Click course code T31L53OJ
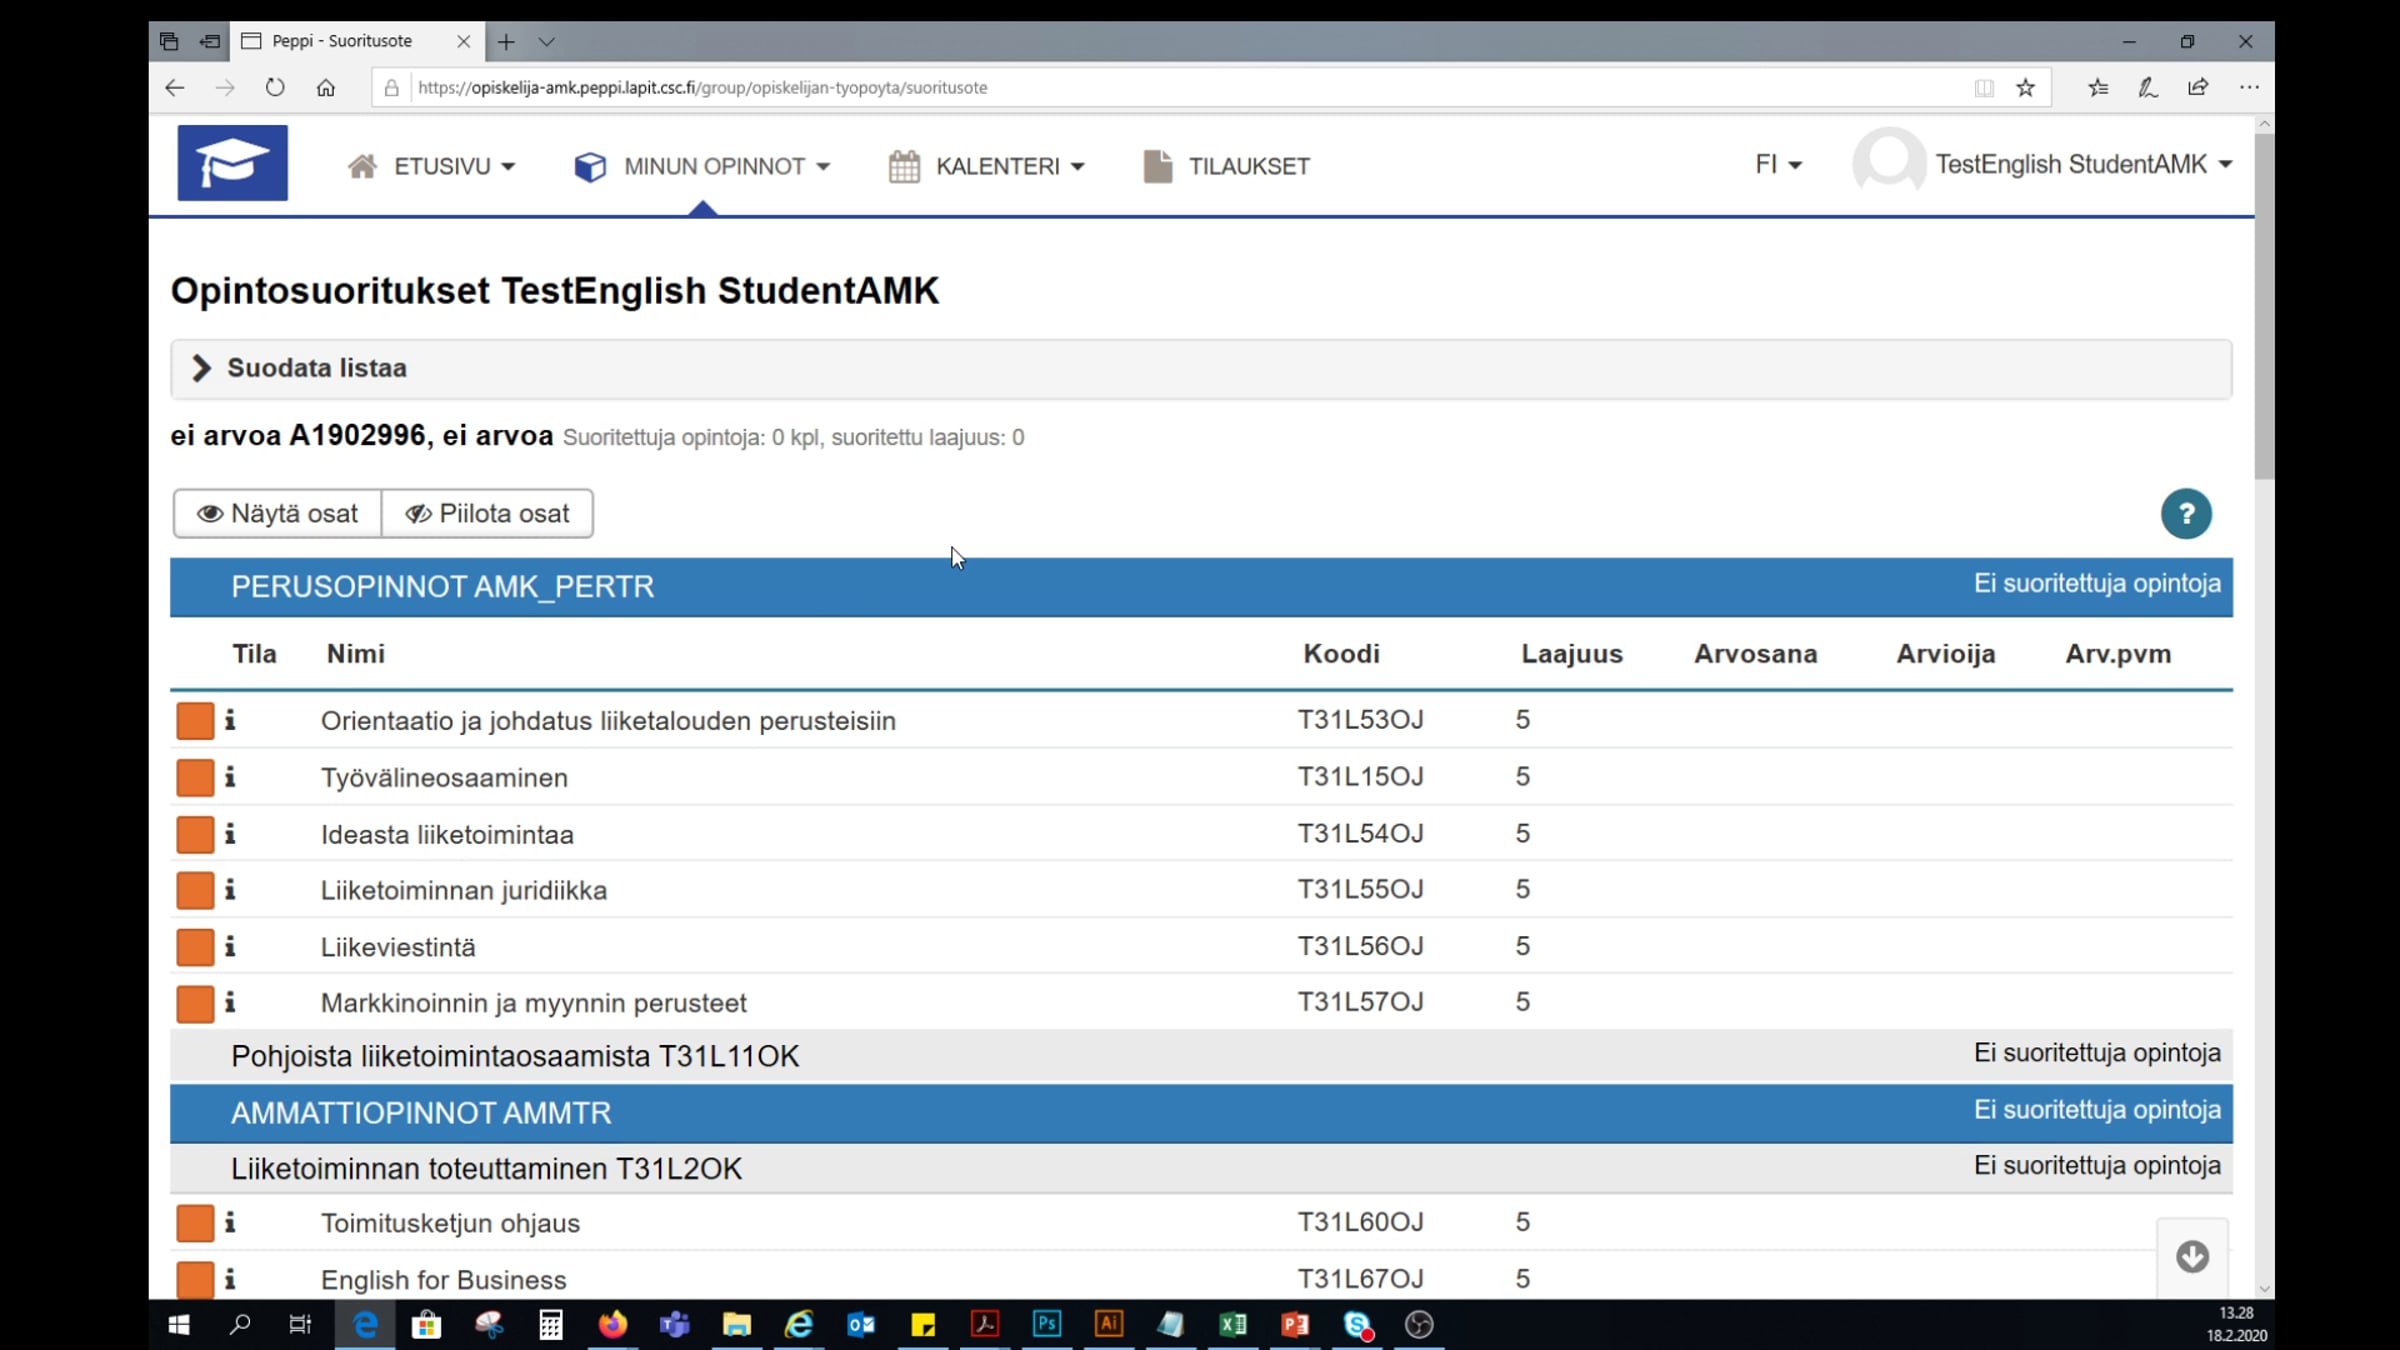 pyautogui.click(x=1360, y=720)
